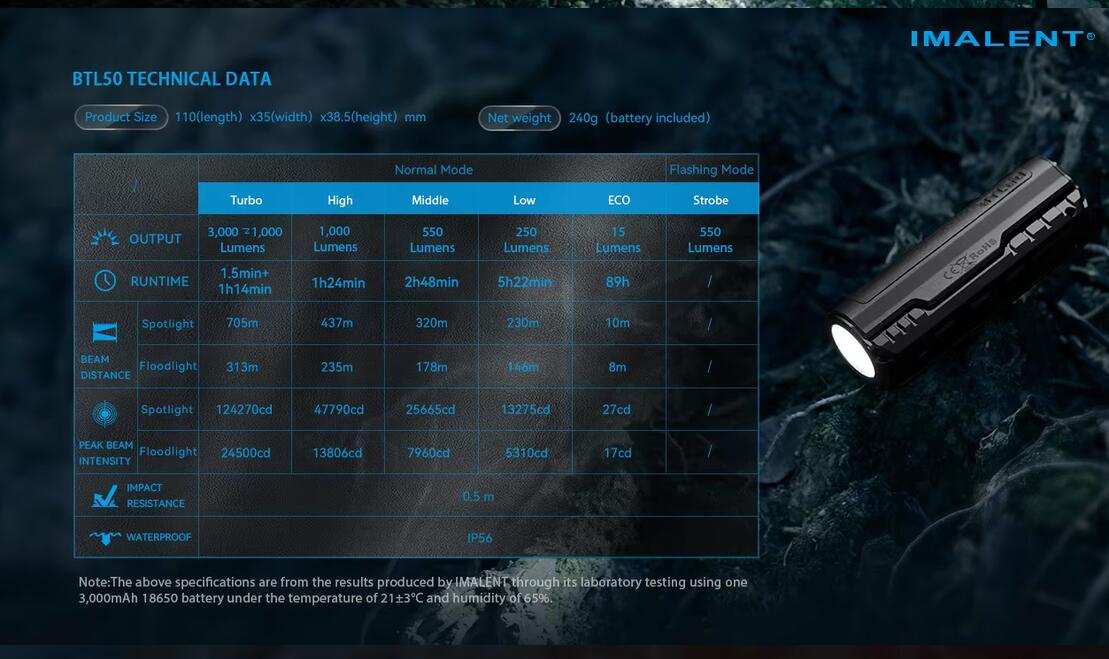Click the 89h ECO runtime cell
Viewport: 1109px width, 659px height.
click(x=617, y=282)
